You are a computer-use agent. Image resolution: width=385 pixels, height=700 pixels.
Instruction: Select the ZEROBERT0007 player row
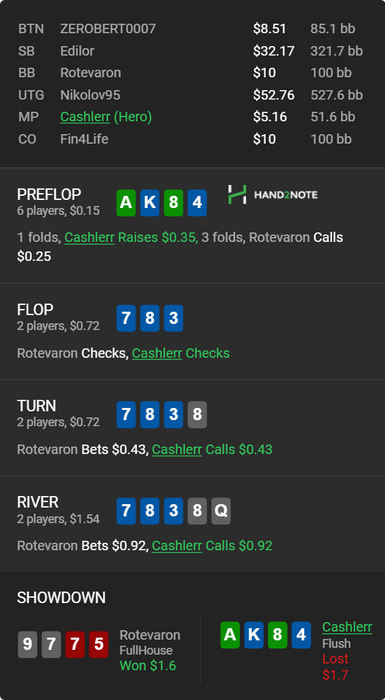tap(192, 29)
